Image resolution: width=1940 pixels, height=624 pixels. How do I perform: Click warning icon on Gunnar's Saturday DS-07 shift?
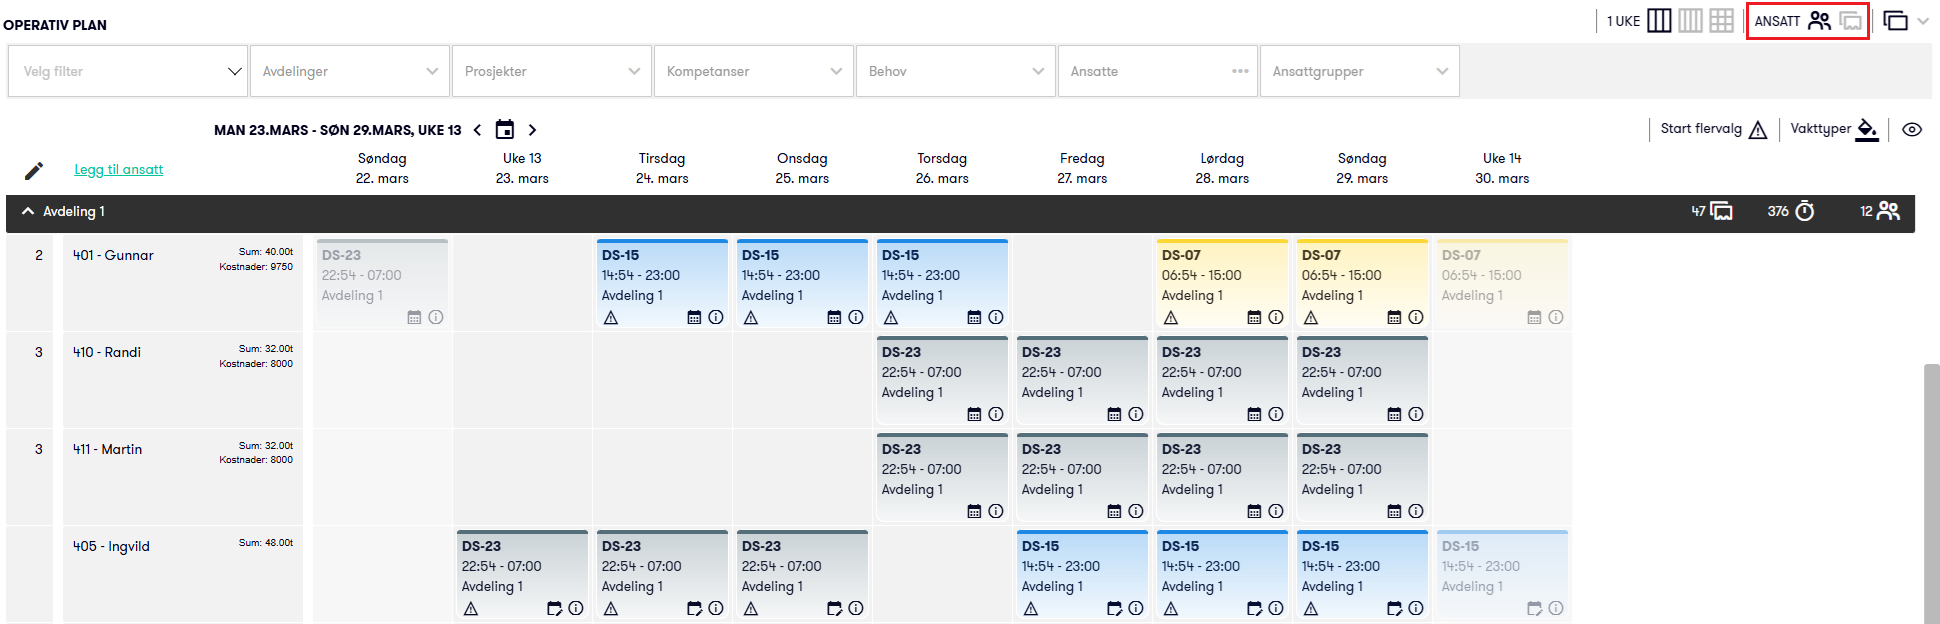[x=1171, y=318]
